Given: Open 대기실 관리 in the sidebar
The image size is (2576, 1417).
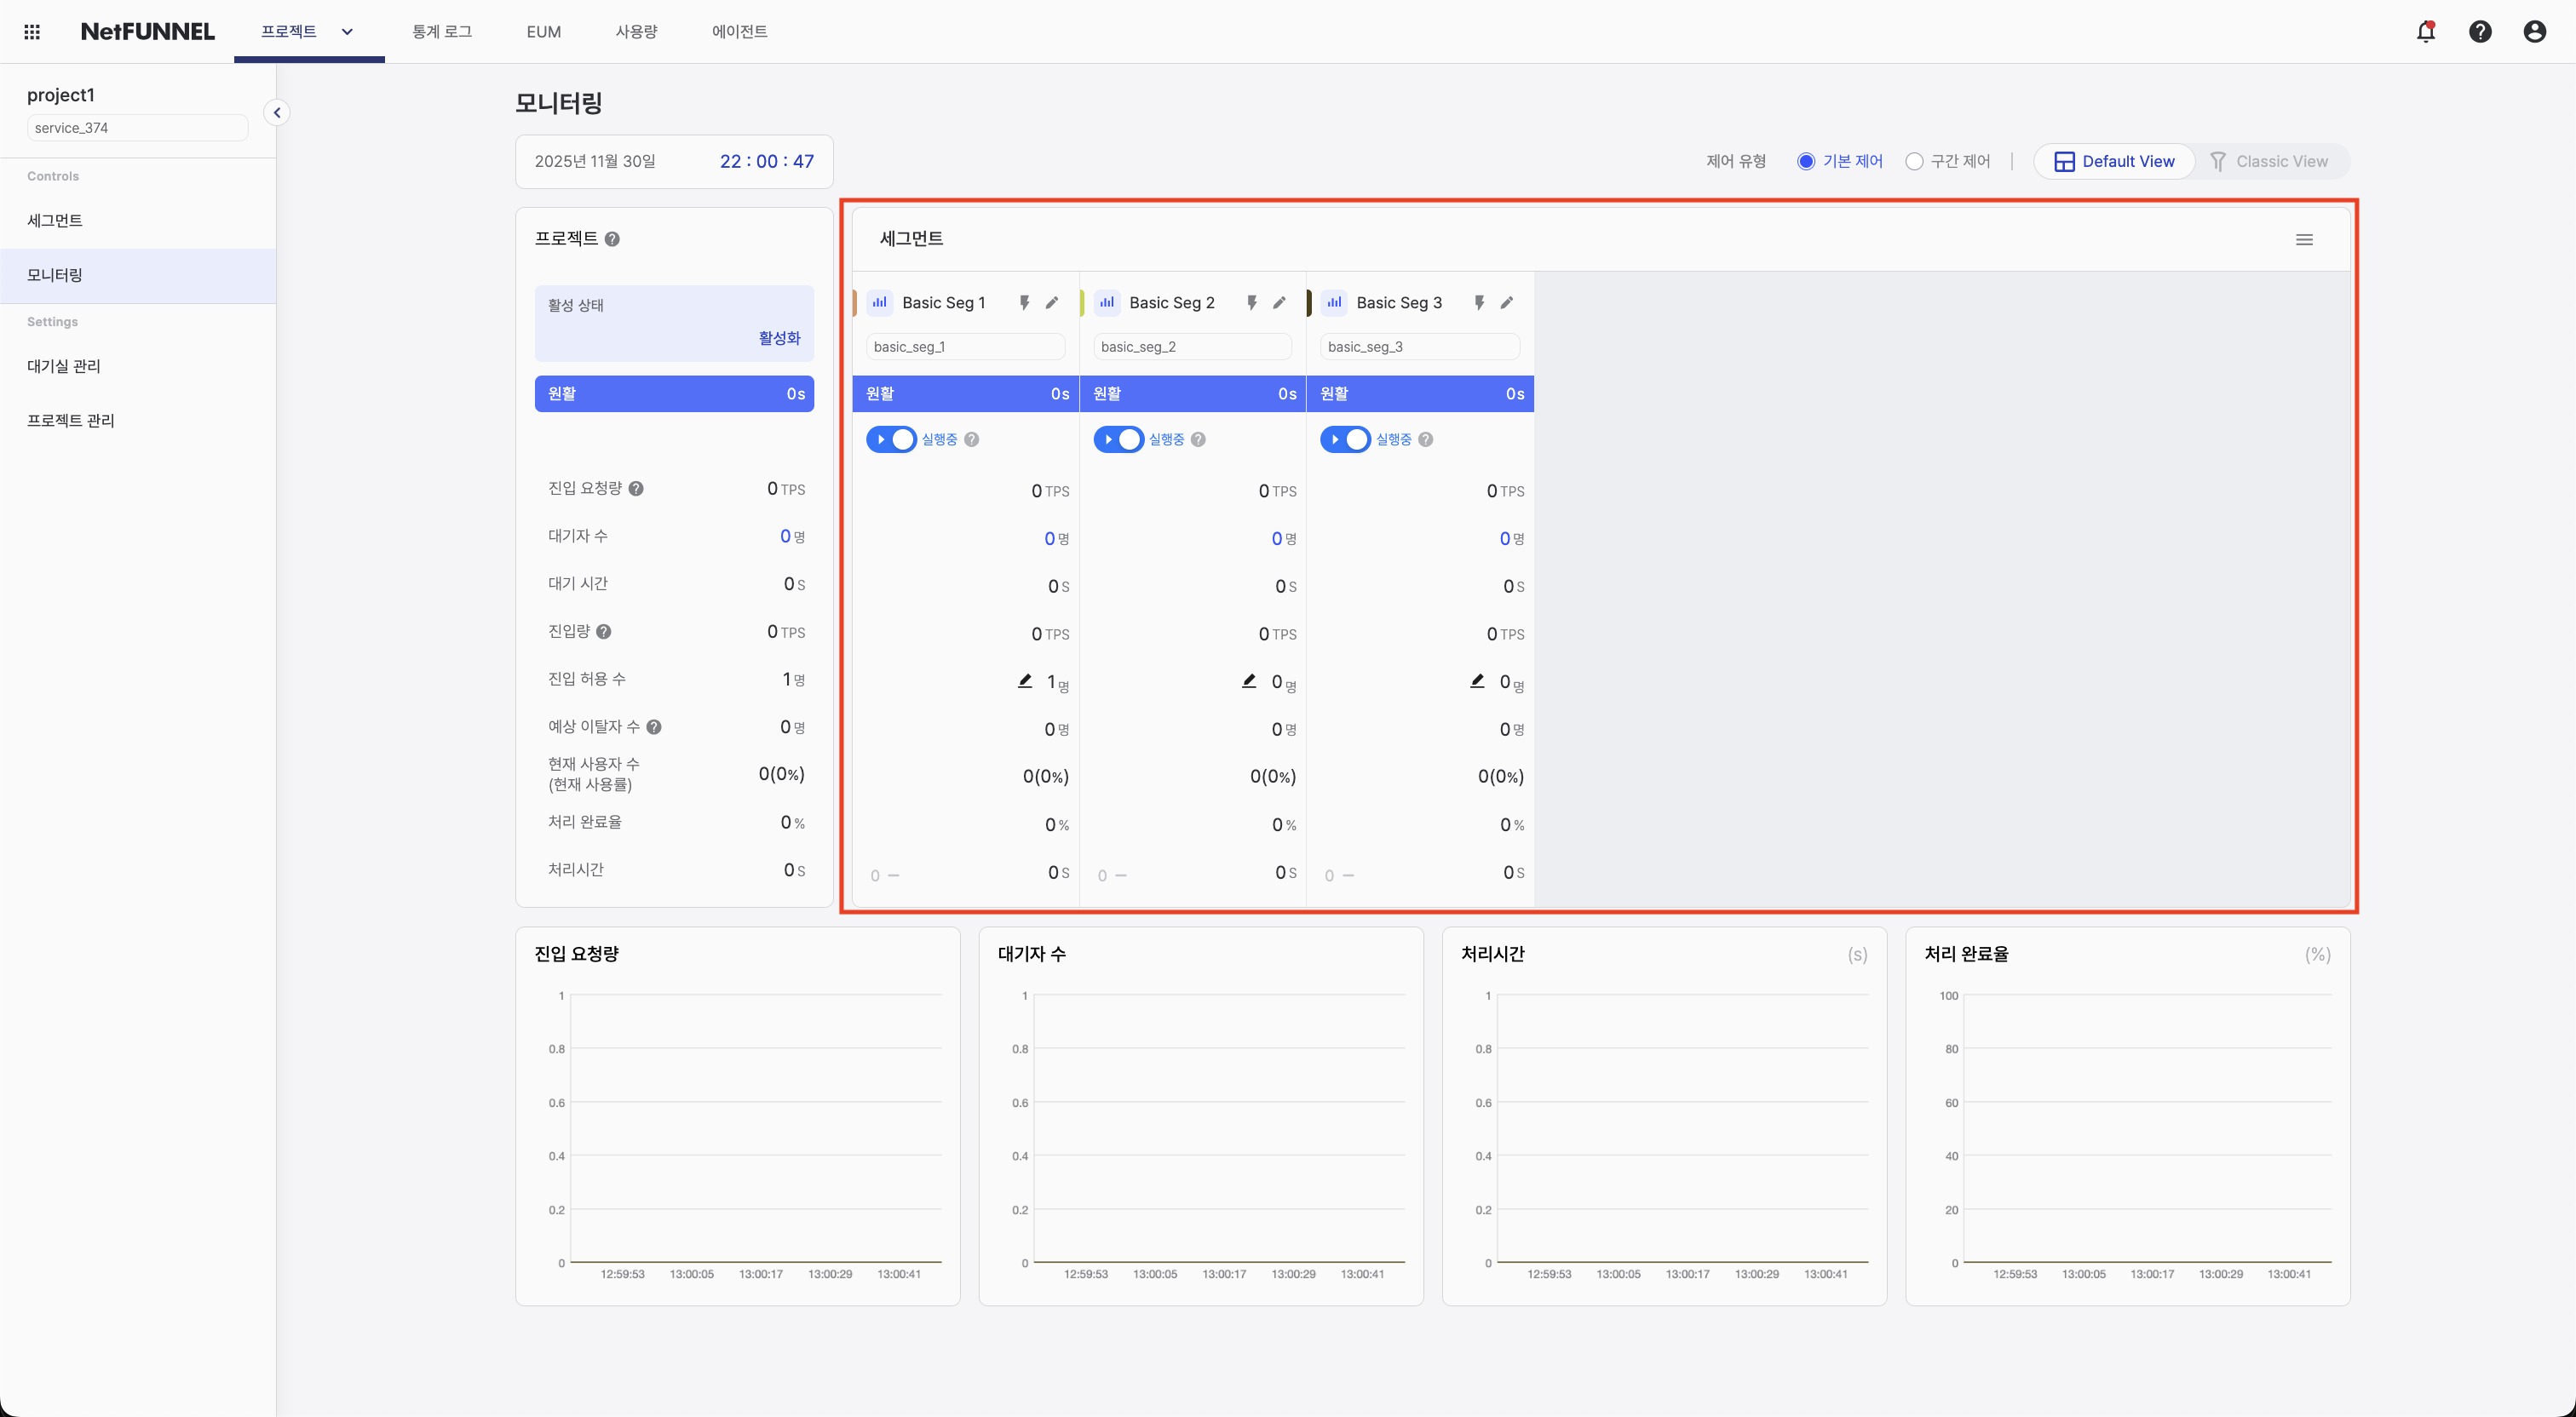Looking at the screenshot, I should (63, 366).
